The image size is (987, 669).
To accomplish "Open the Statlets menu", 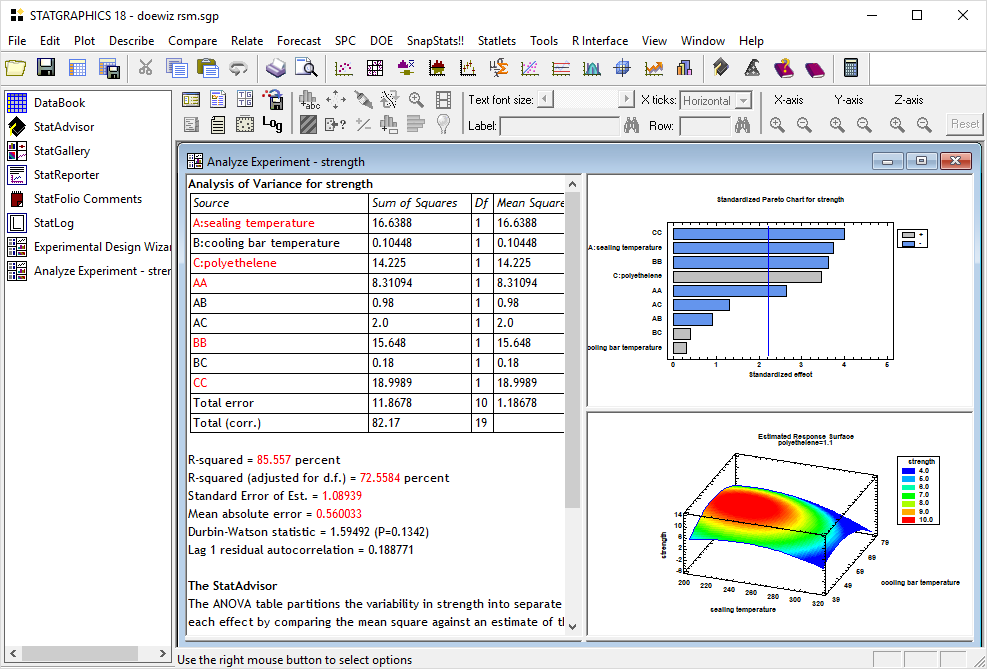I will [x=497, y=41].
